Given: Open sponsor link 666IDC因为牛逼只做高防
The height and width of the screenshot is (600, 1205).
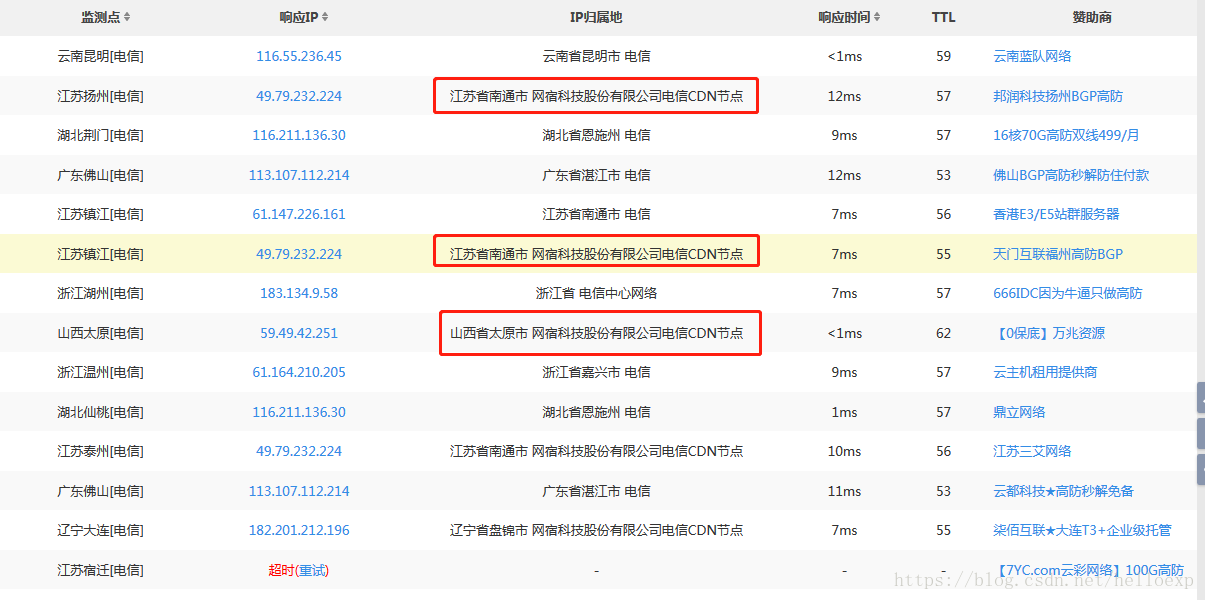Looking at the screenshot, I should [1068, 293].
